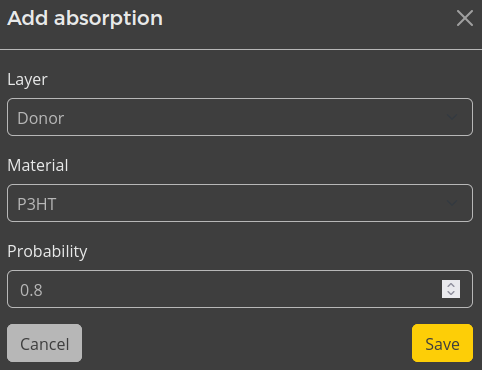Image resolution: width=482 pixels, height=370 pixels.
Task: Click the 0.8 value in Probability
Action: point(31,290)
